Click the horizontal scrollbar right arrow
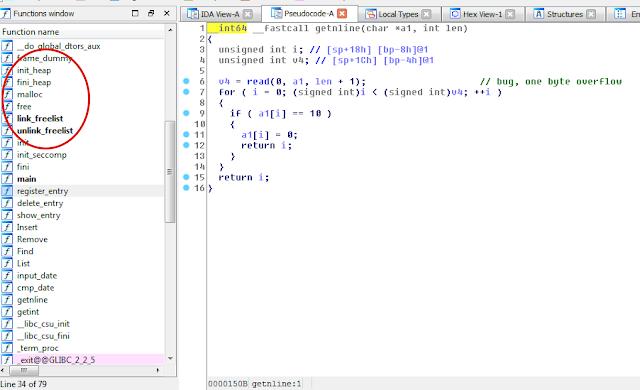640x390 pixels. tap(158, 370)
